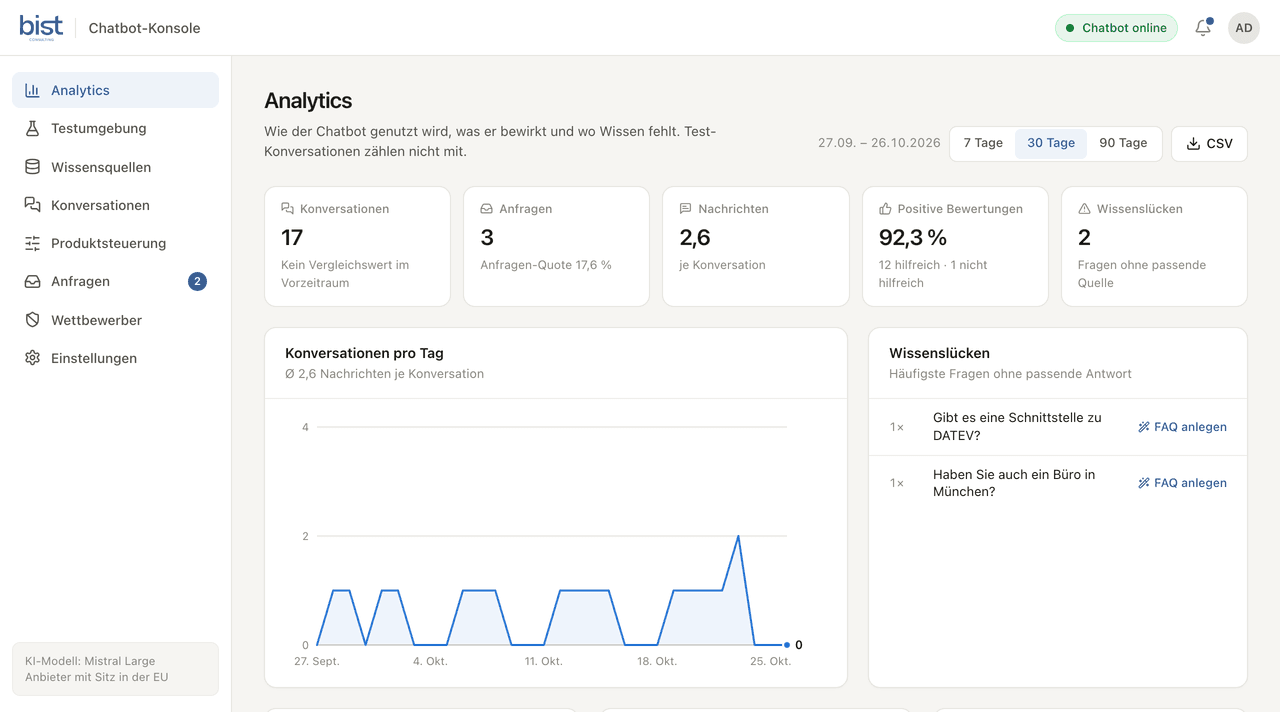Click the thumbs-up icon on Positive Bewertungen card
The height and width of the screenshot is (712, 1280).
[885, 209]
